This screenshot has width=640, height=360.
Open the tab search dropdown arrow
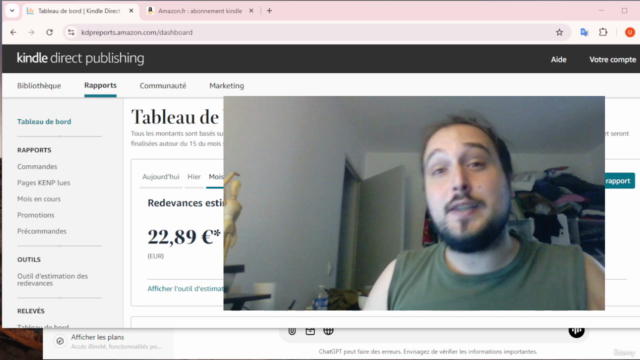(12, 11)
